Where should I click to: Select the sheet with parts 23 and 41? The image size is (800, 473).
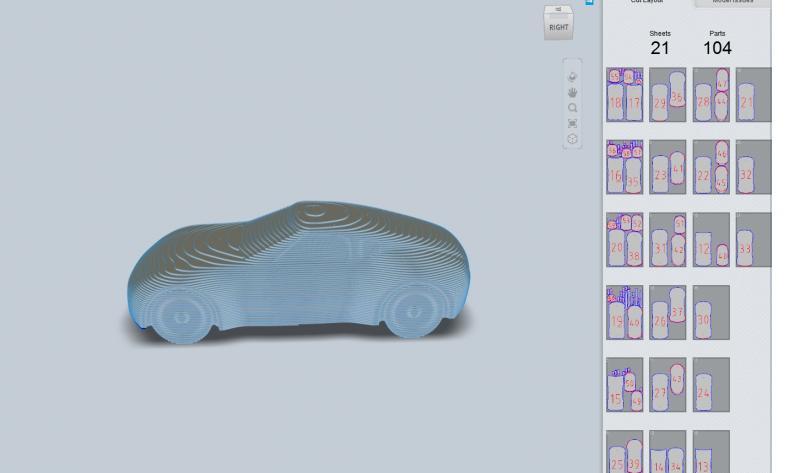[x=667, y=167]
